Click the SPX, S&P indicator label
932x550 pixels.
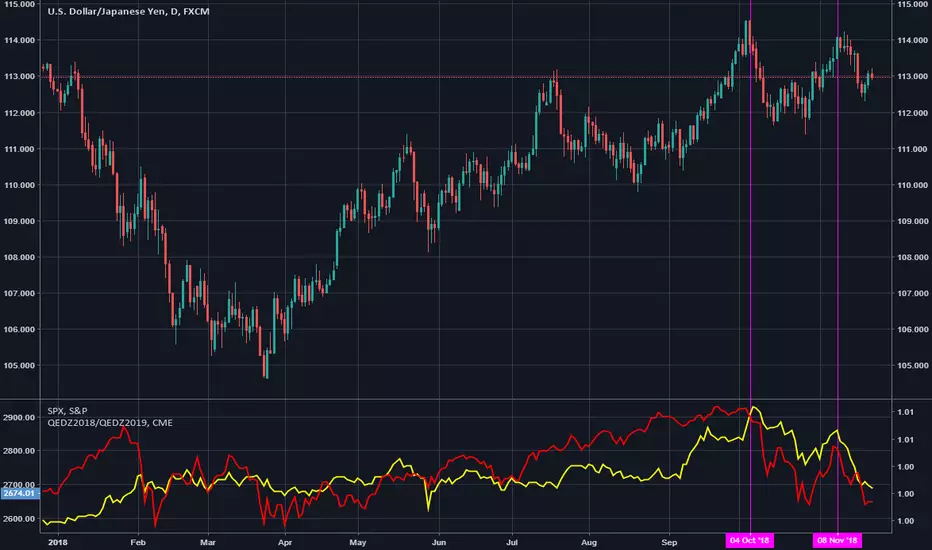[67, 411]
